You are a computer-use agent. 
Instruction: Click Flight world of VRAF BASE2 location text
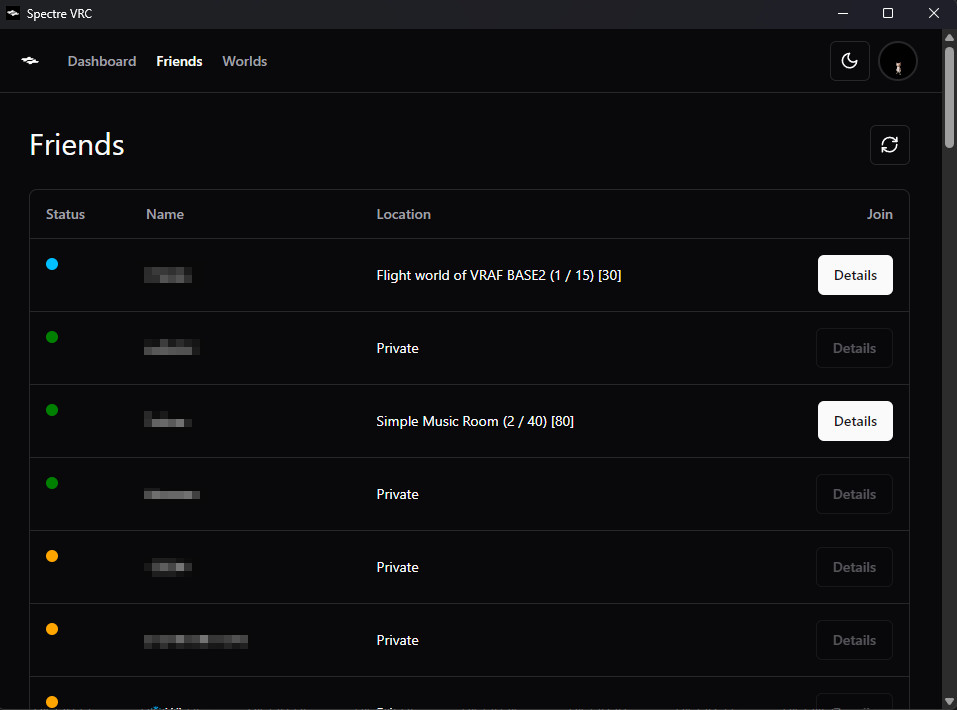(499, 275)
